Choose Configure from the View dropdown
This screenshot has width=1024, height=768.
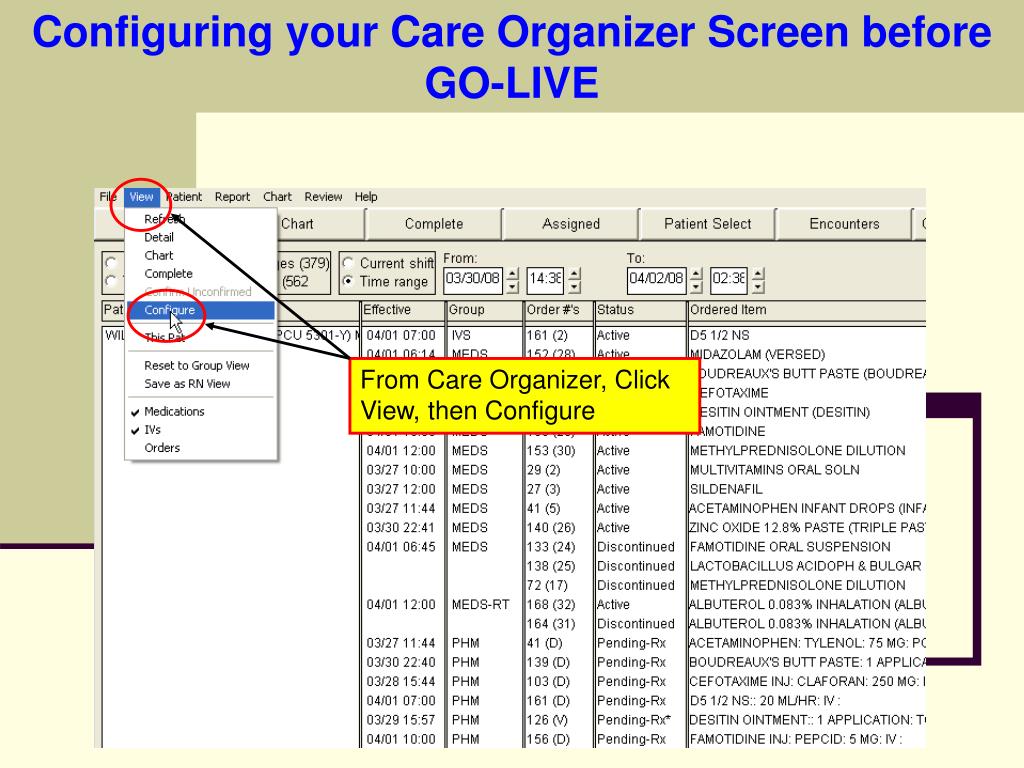200,310
